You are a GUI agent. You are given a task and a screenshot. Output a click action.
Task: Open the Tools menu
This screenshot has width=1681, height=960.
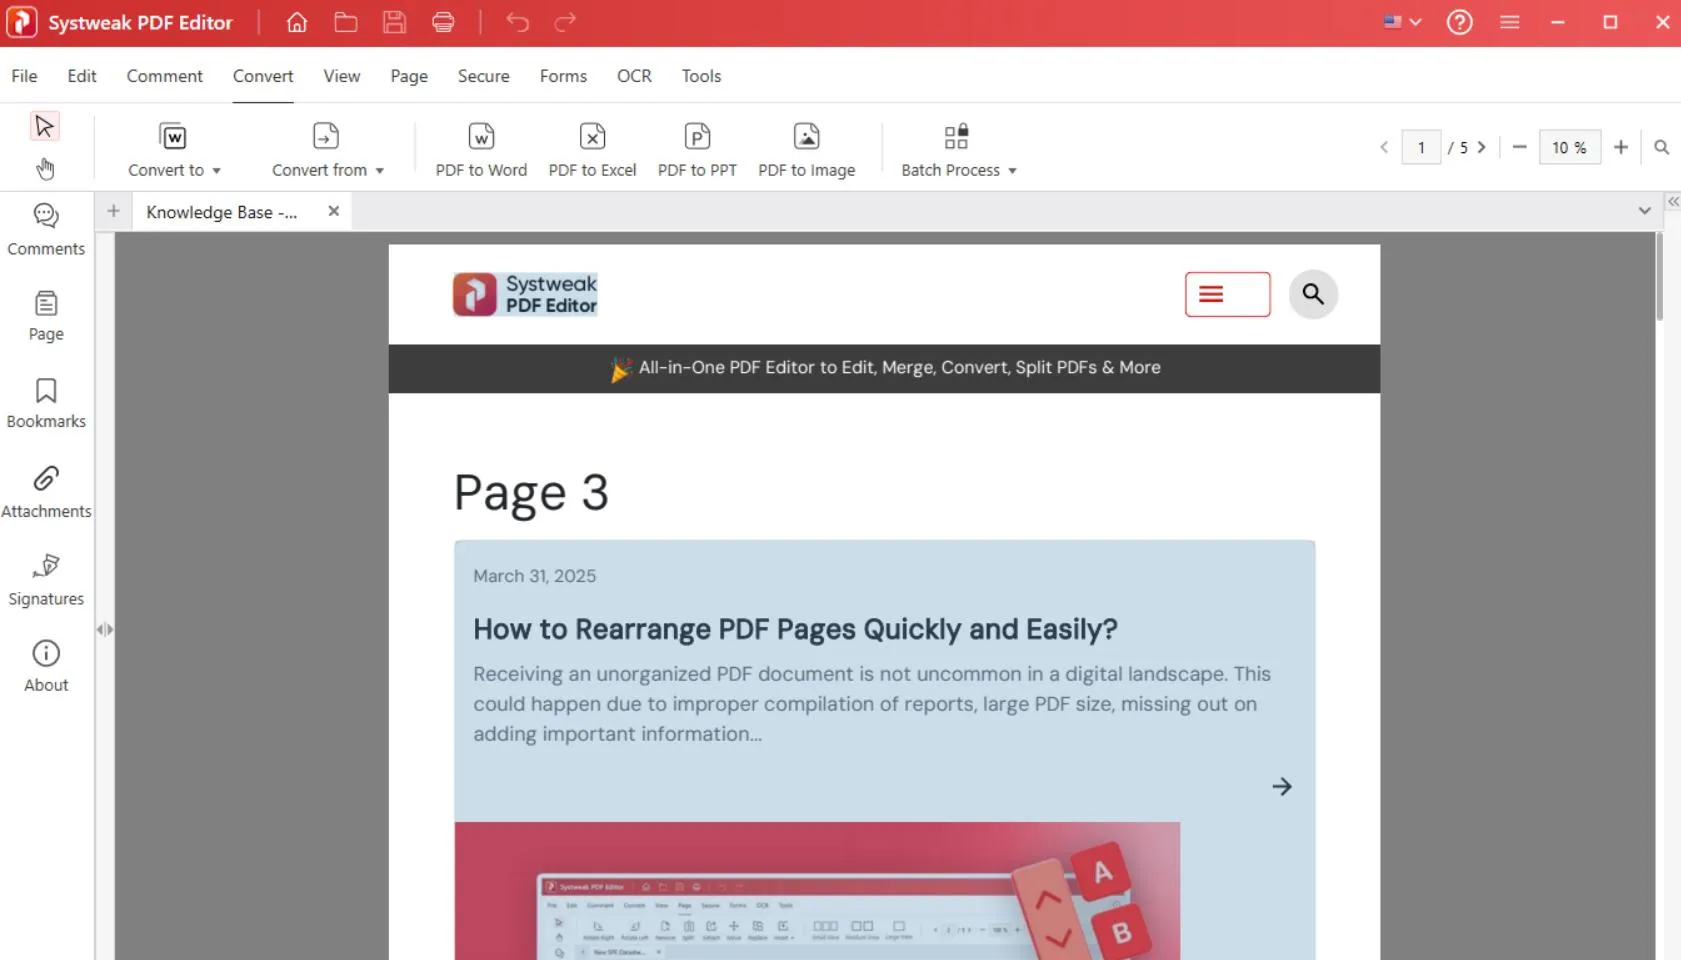[x=700, y=76]
